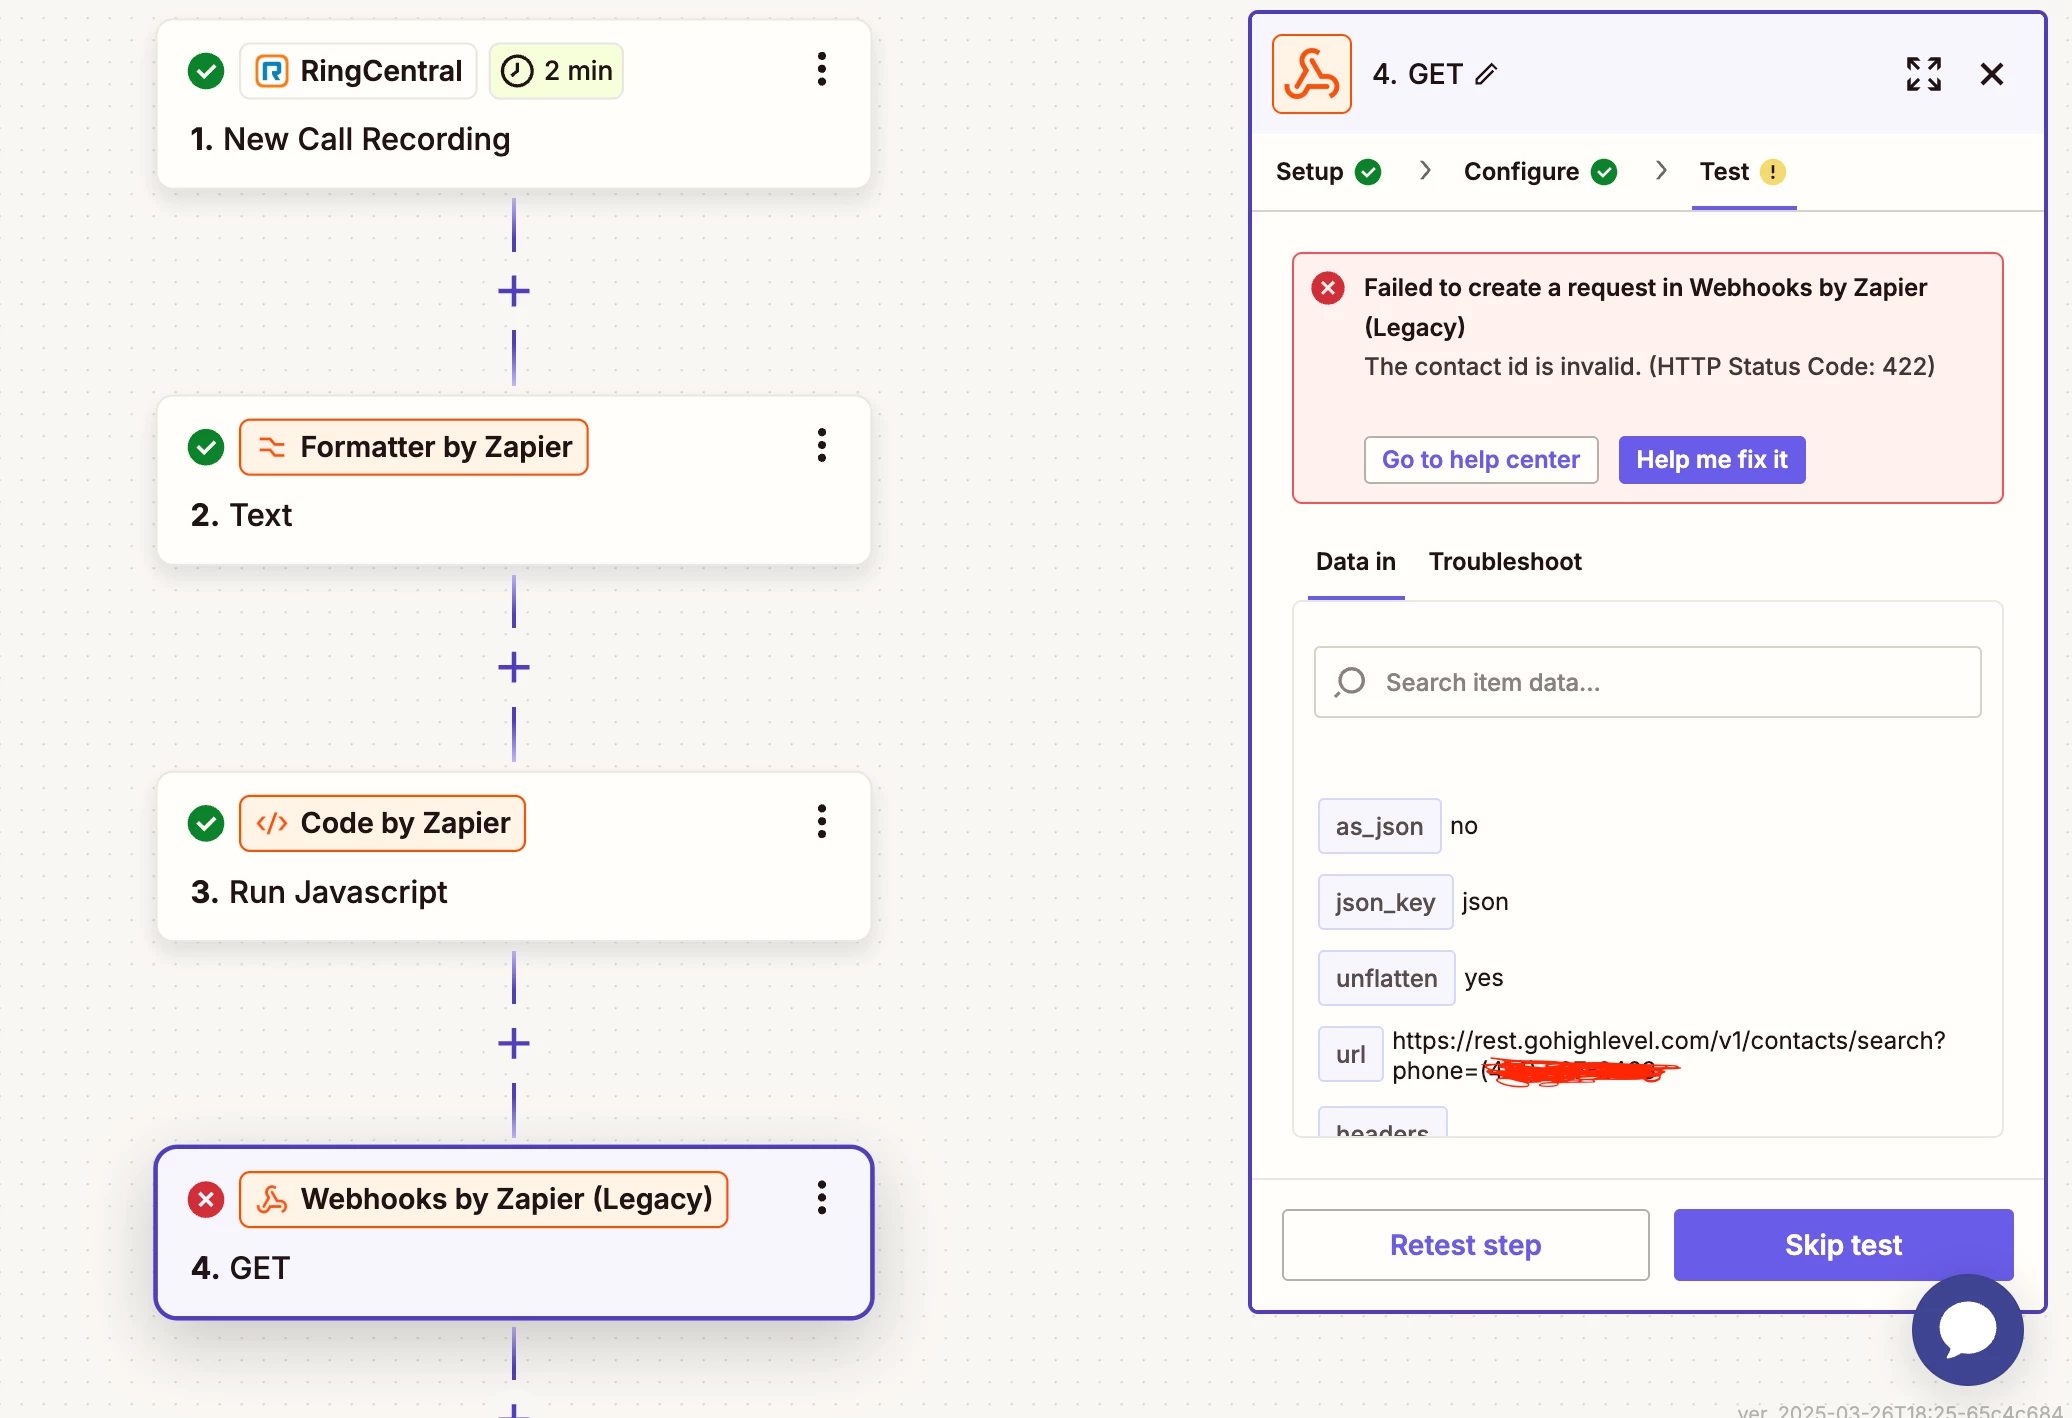Viewport: 2072px width, 1418px height.
Task: Expand the step editor panel fullscreen
Action: [1923, 74]
